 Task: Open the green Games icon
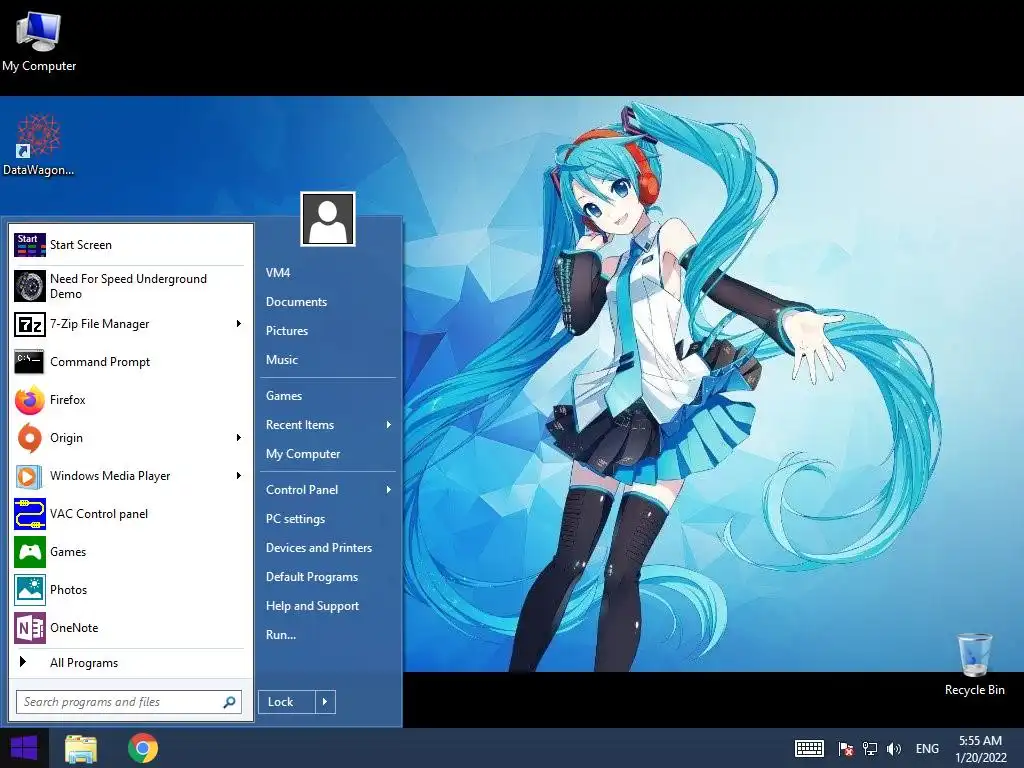pos(29,552)
